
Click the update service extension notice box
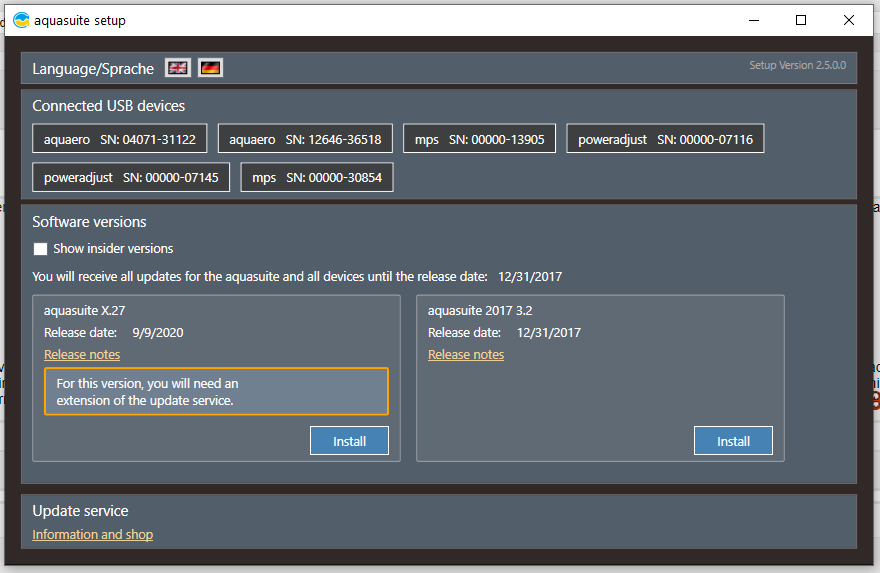(x=215, y=391)
